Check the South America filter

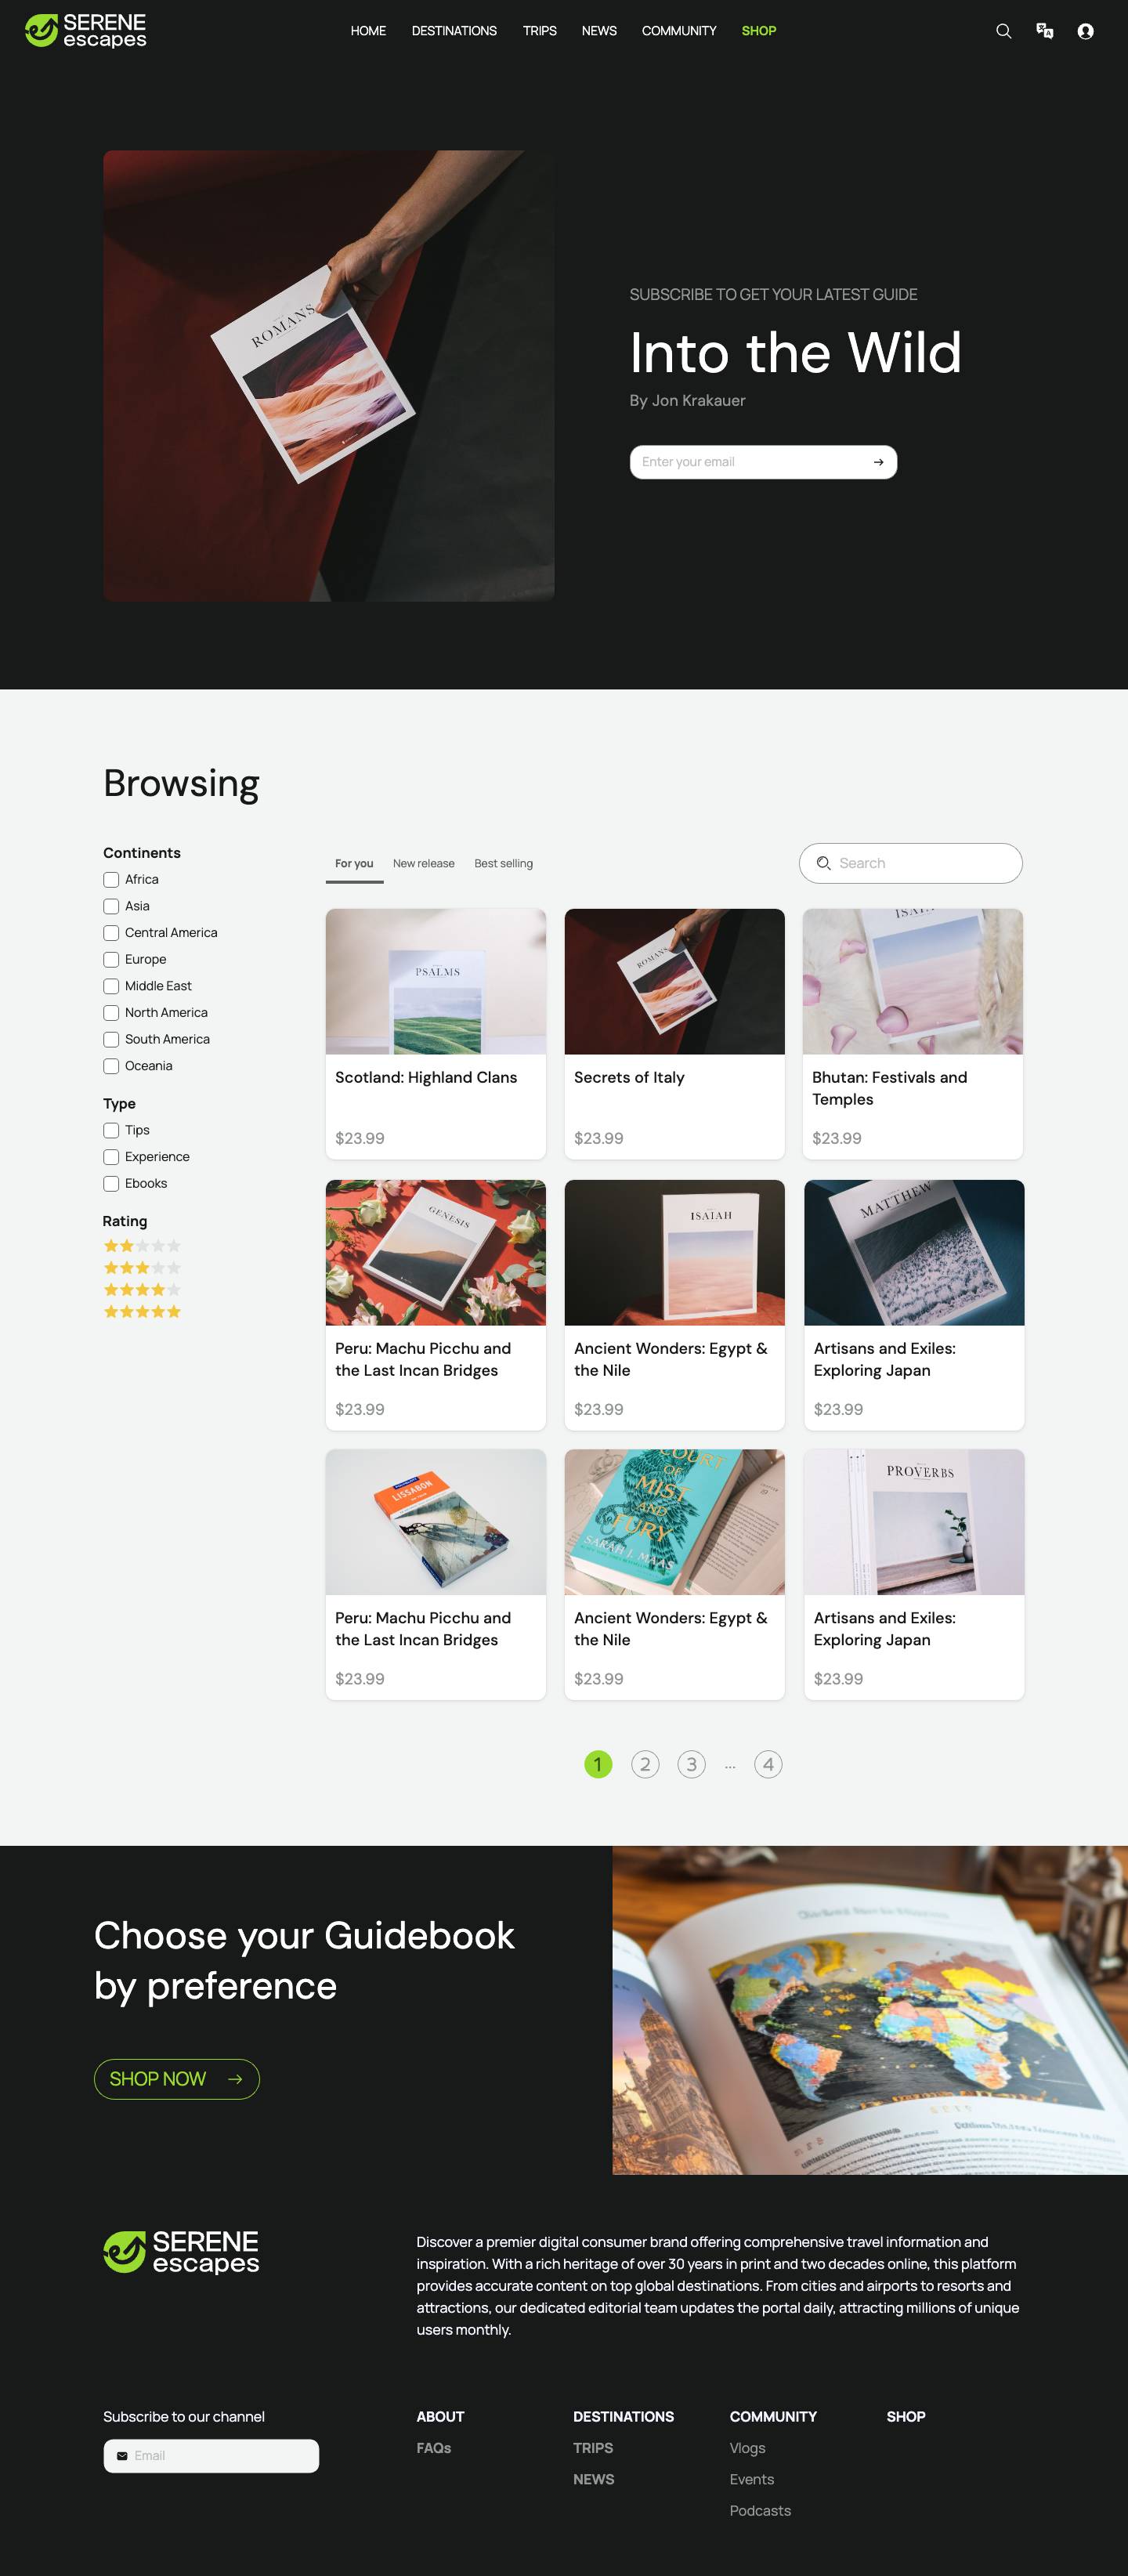[111, 1040]
